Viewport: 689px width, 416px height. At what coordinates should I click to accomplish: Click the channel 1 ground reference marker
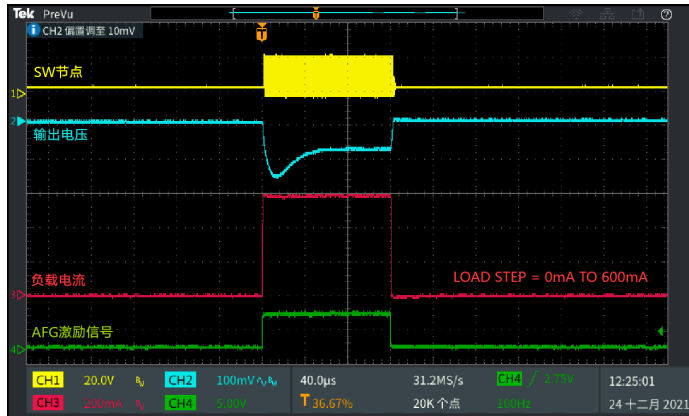pos(18,94)
